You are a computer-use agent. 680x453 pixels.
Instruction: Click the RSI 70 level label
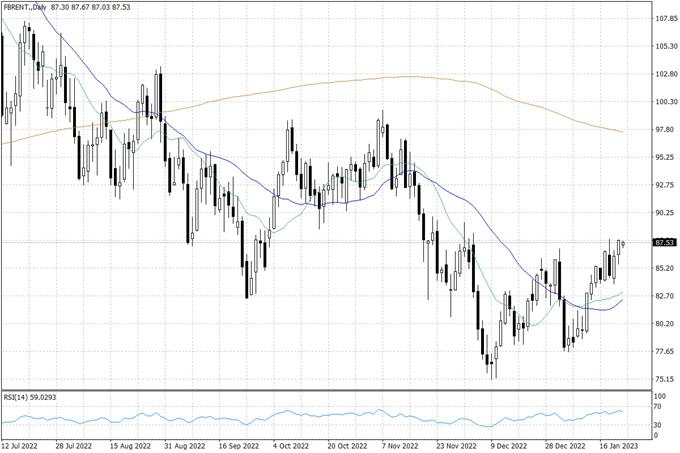(x=659, y=408)
